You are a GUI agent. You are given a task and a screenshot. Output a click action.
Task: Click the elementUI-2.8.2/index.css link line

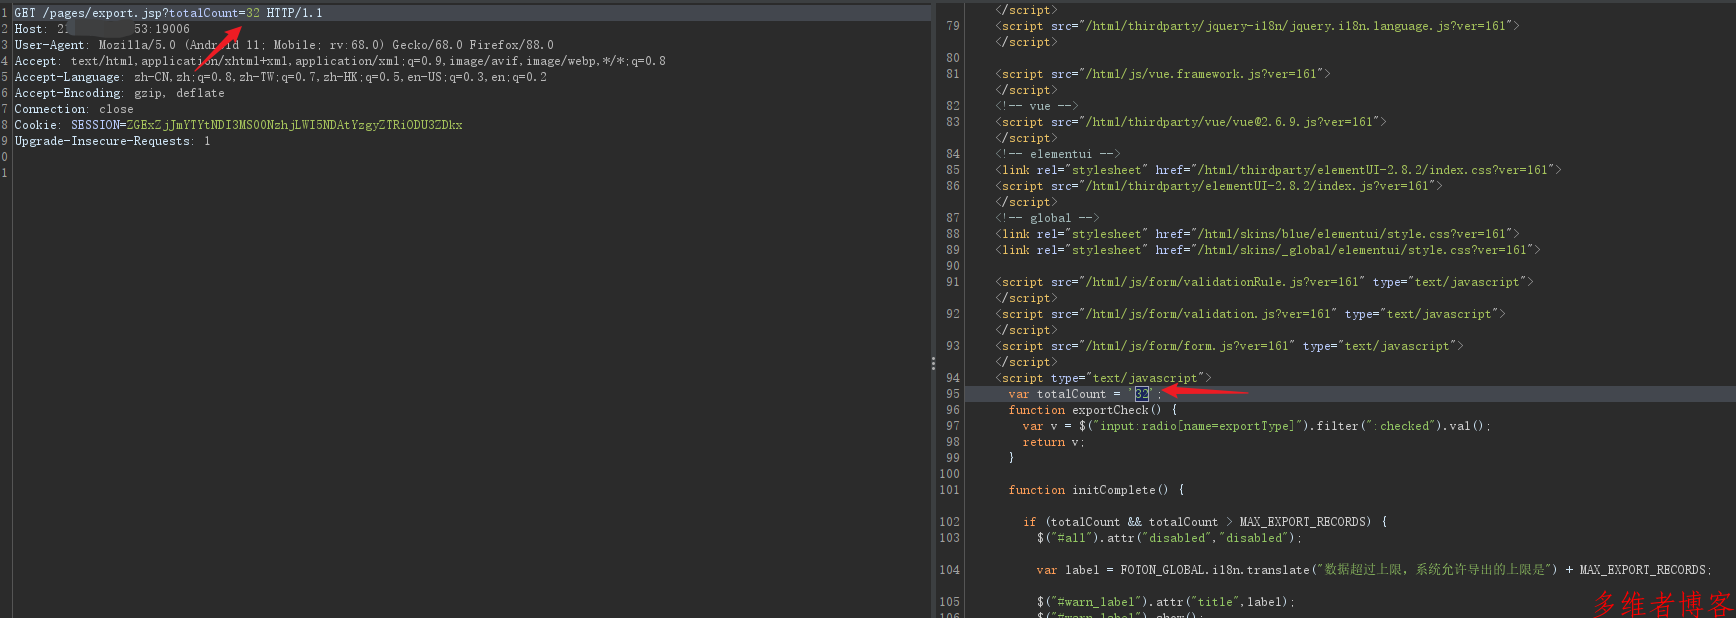point(1278,170)
